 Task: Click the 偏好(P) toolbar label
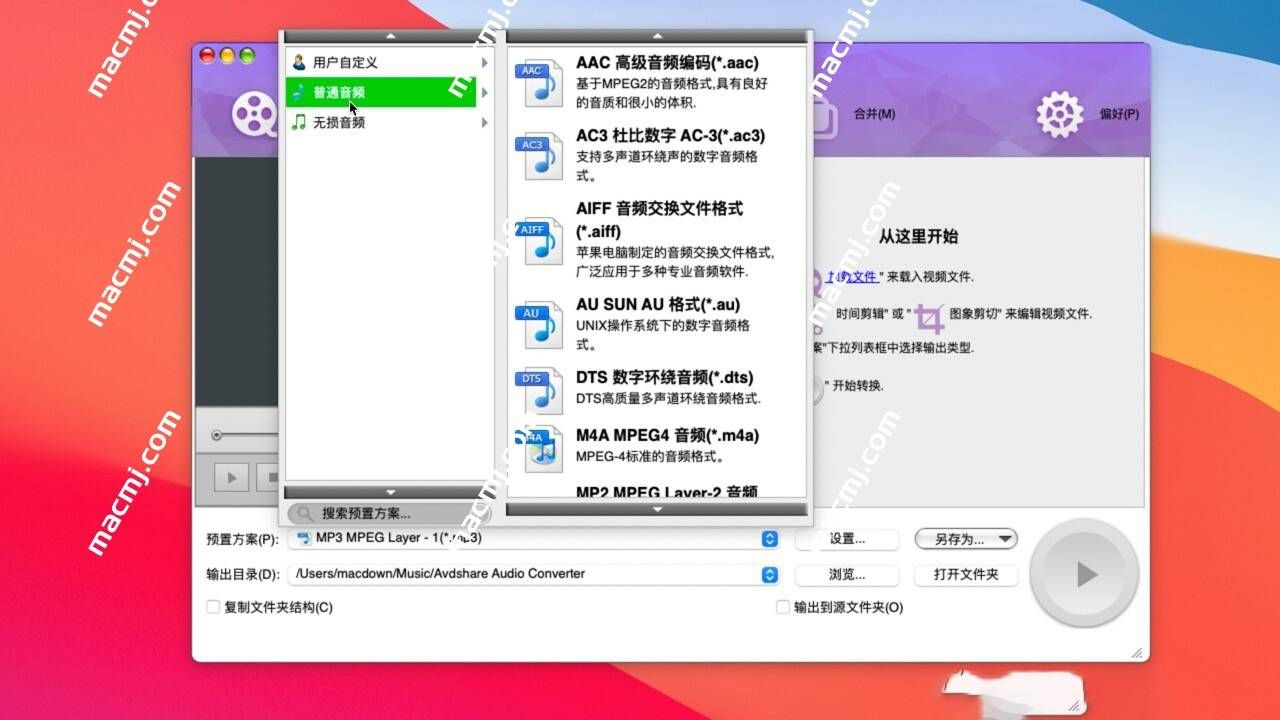(1119, 114)
